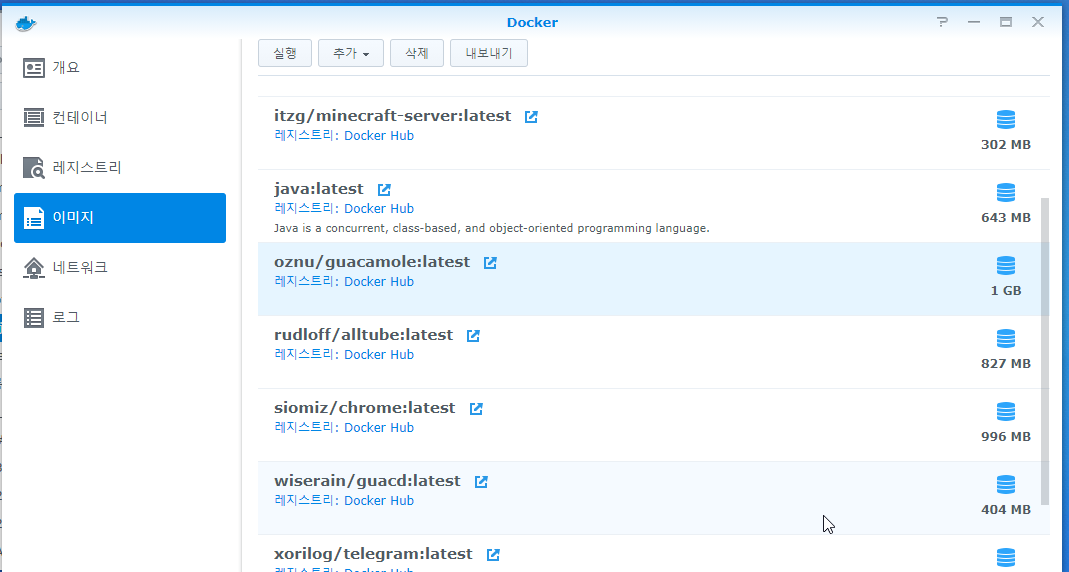The image size is (1069, 572).
Task: Click the 996 MB size value
Action: (1006, 436)
